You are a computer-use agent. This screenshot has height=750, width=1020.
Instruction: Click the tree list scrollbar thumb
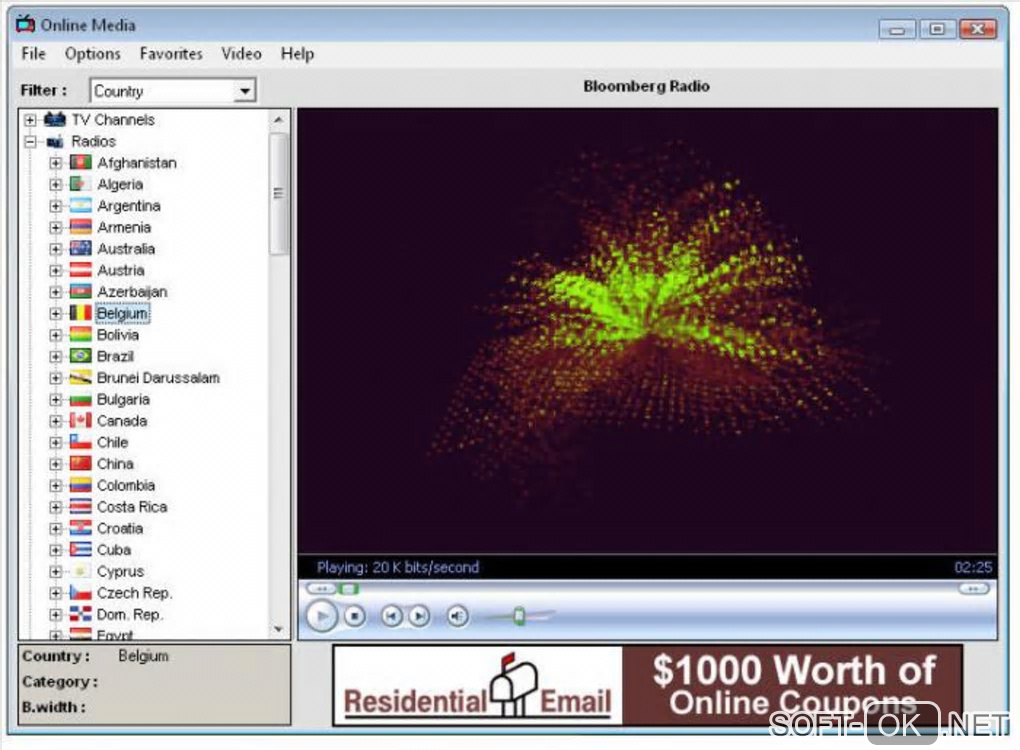278,194
